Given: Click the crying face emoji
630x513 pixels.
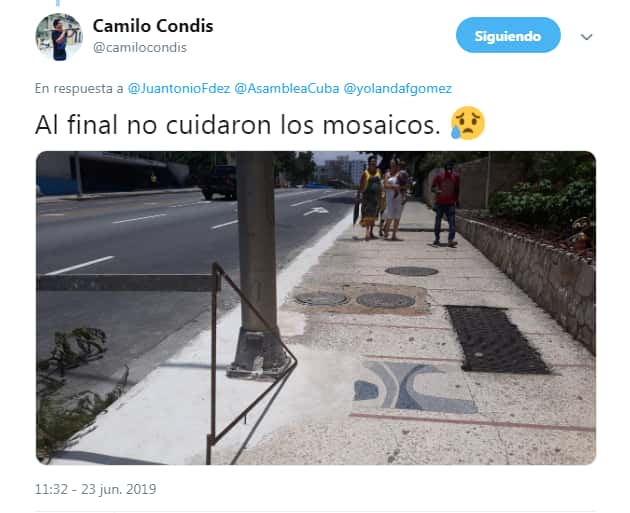Looking at the screenshot, I should [468, 123].
